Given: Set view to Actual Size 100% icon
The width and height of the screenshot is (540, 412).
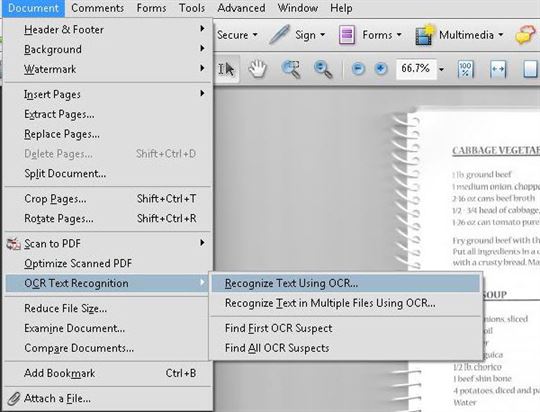Looking at the screenshot, I should coord(465,69).
